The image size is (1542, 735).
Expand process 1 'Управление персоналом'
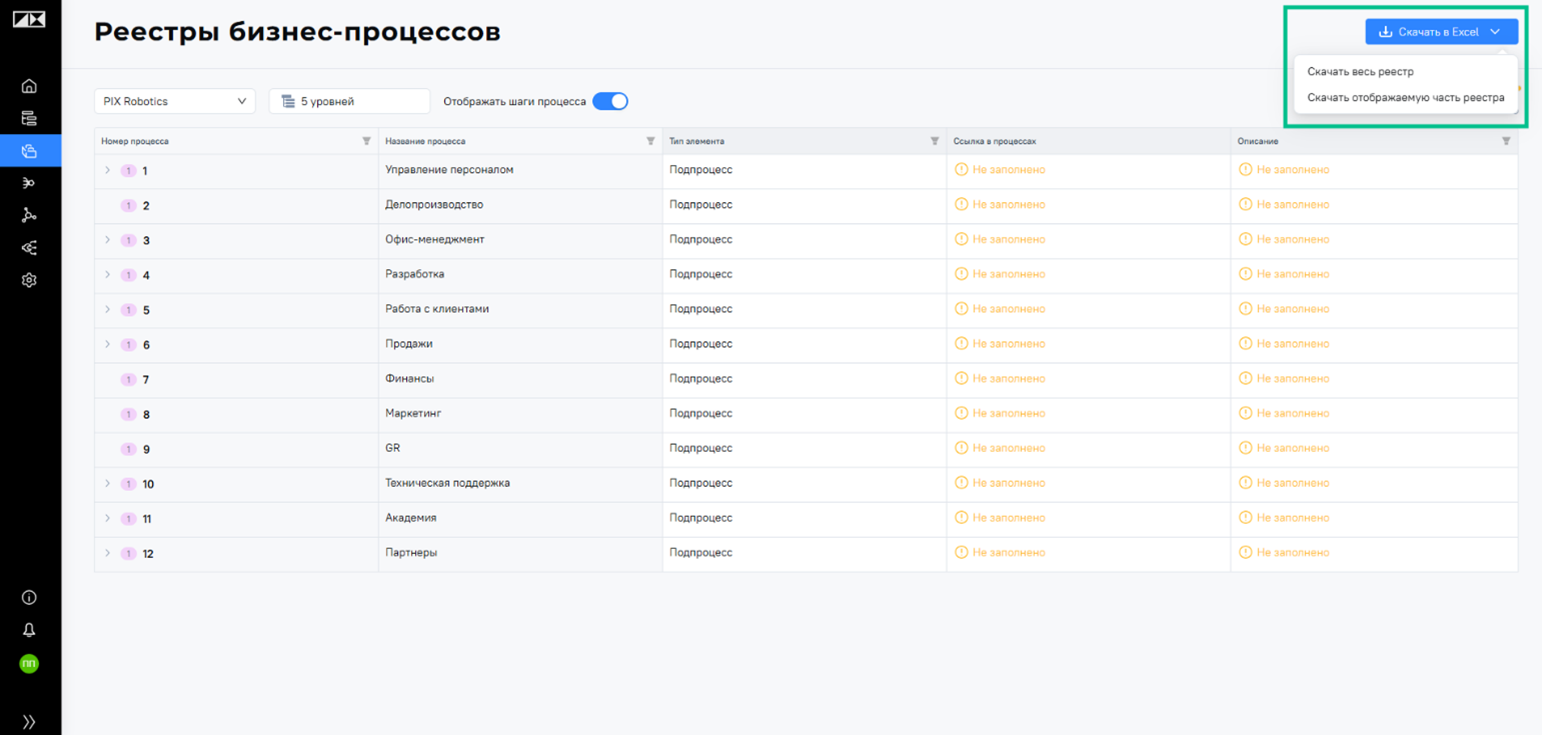tap(107, 170)
